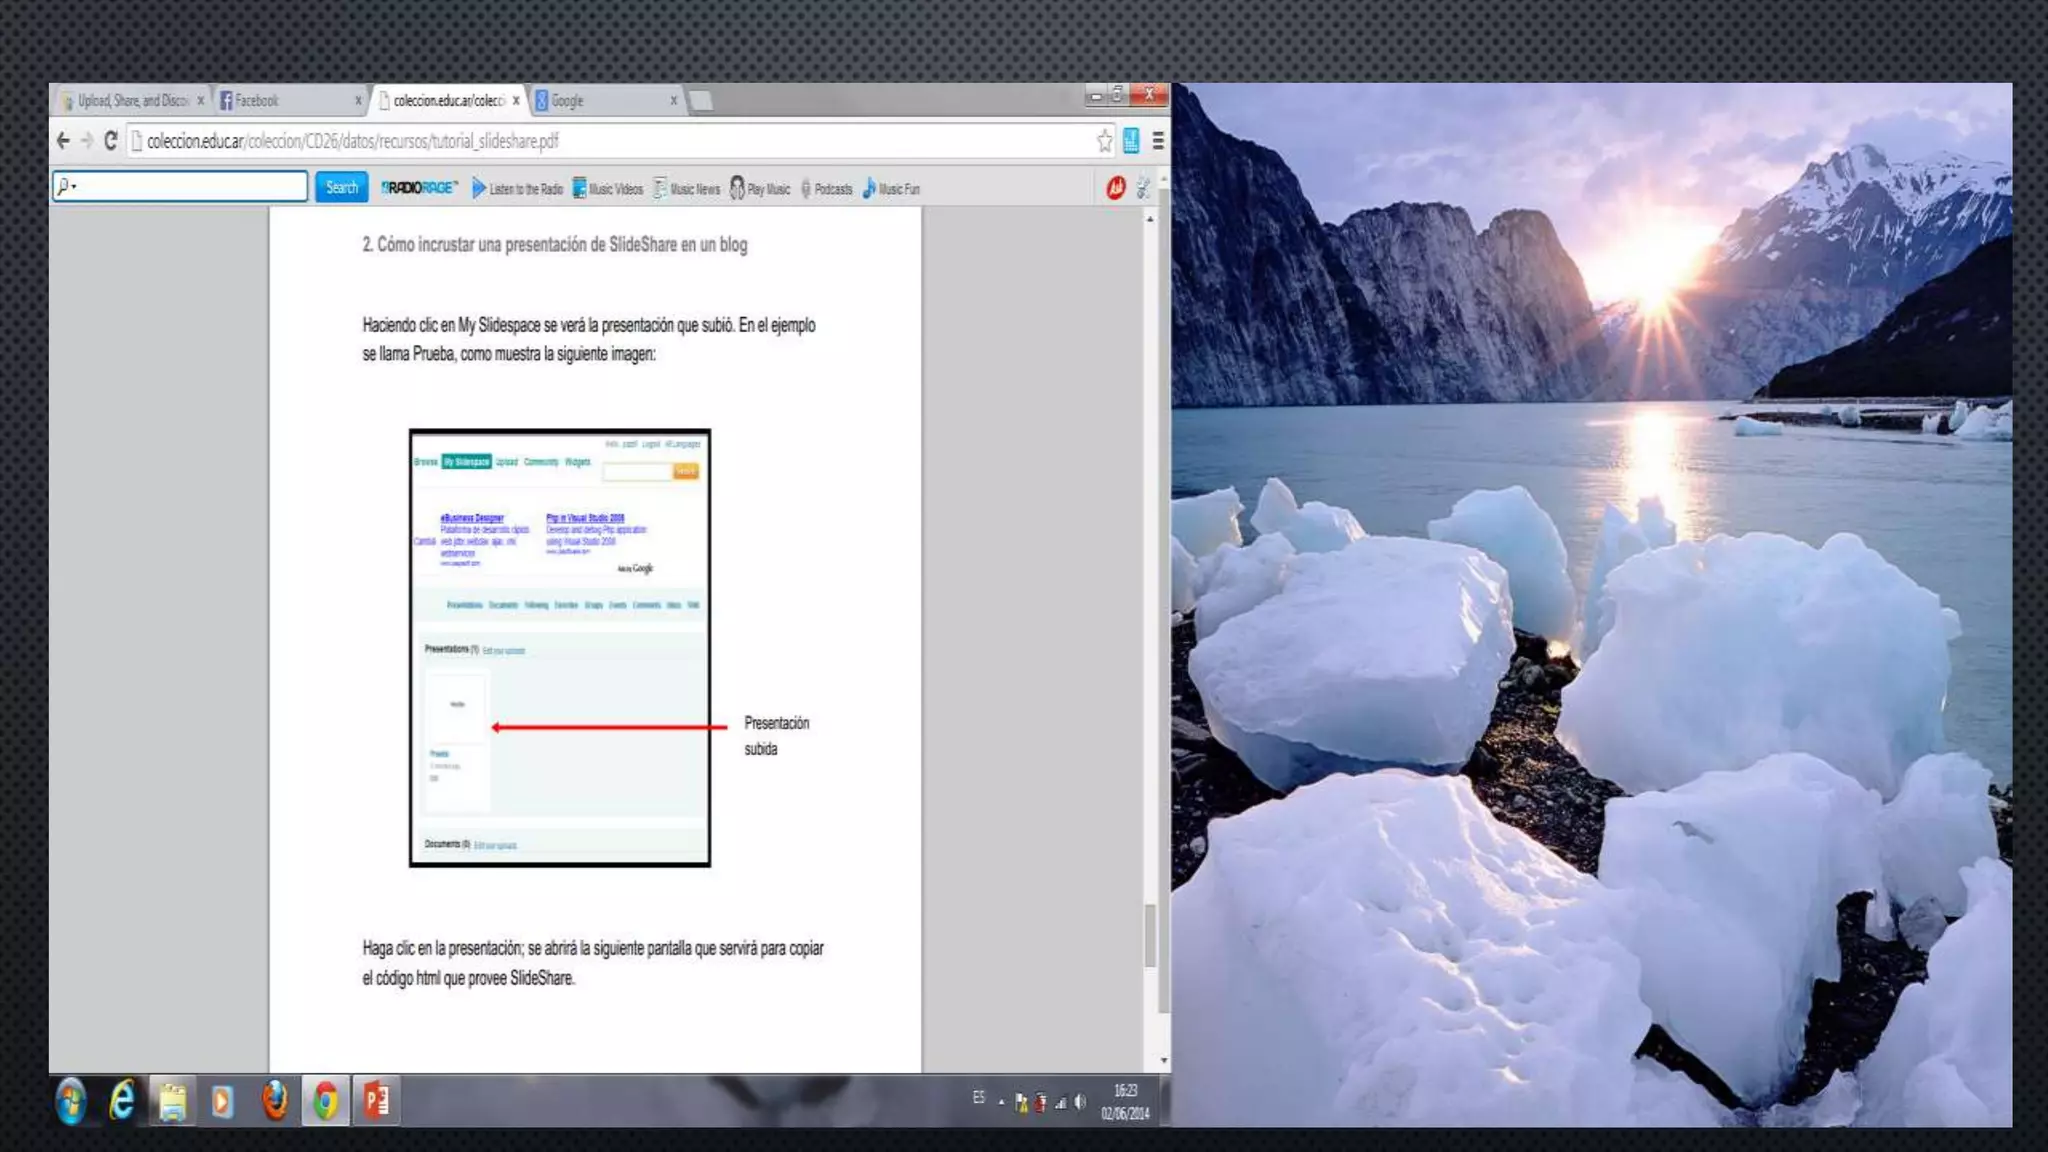The image size is (2048, 1152).
Task: Click Listen to the Radio link
Action: [x=517, y=189]
